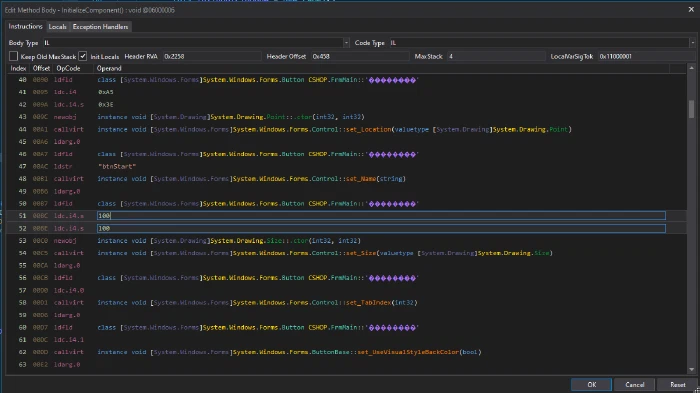Switch to the Instructions tab
The height and width of the screenshot is (393, 700).
pos(25,26)
